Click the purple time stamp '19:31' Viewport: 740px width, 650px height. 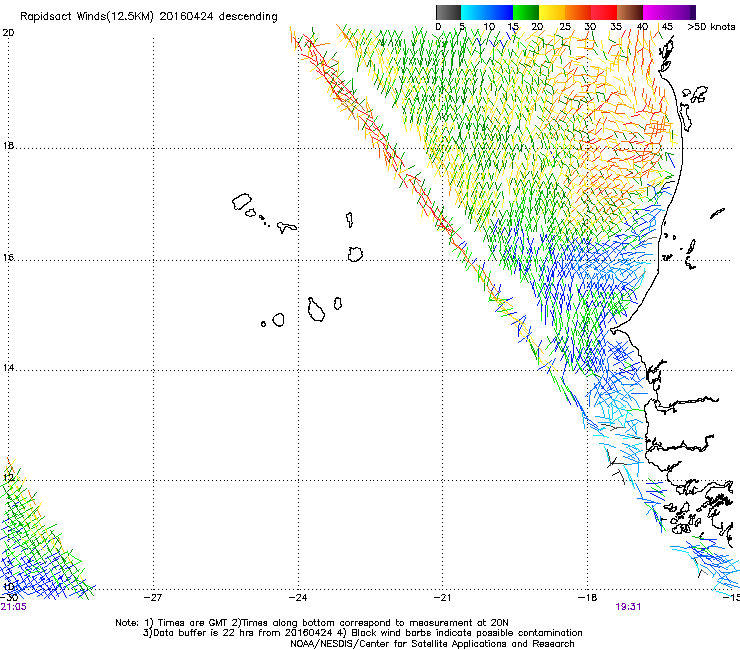(628, 607)
